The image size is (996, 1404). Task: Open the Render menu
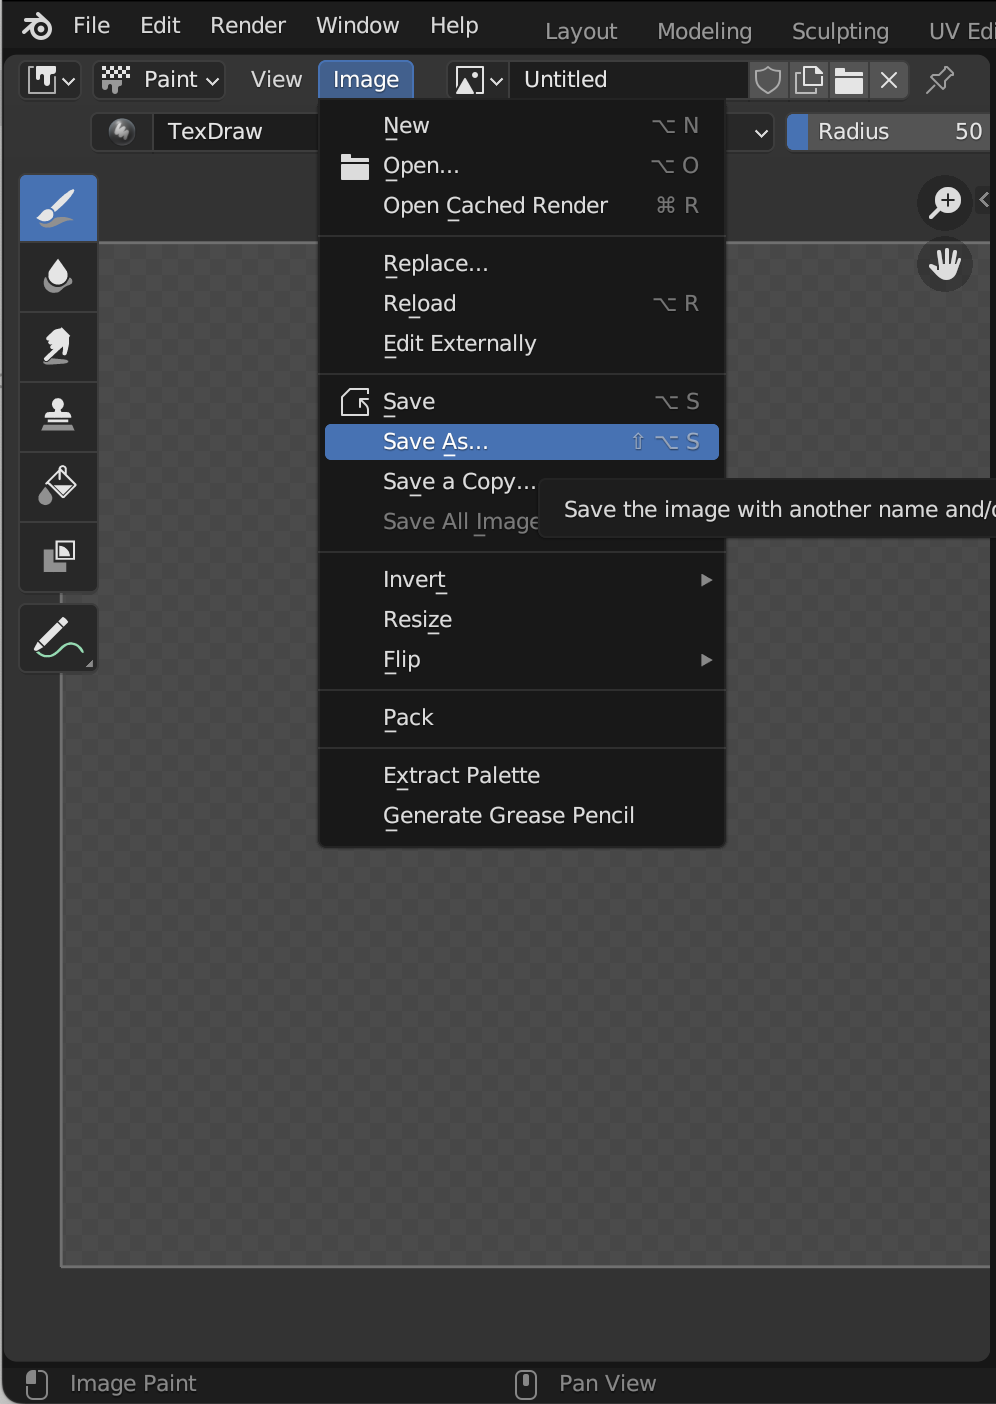tap(248, 26)
